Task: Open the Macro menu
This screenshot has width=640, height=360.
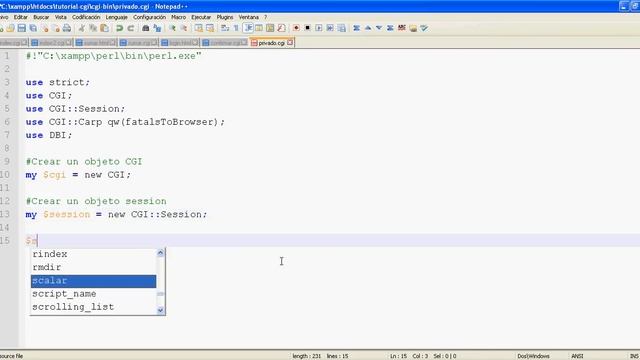Action: click(x=178, y=17)
